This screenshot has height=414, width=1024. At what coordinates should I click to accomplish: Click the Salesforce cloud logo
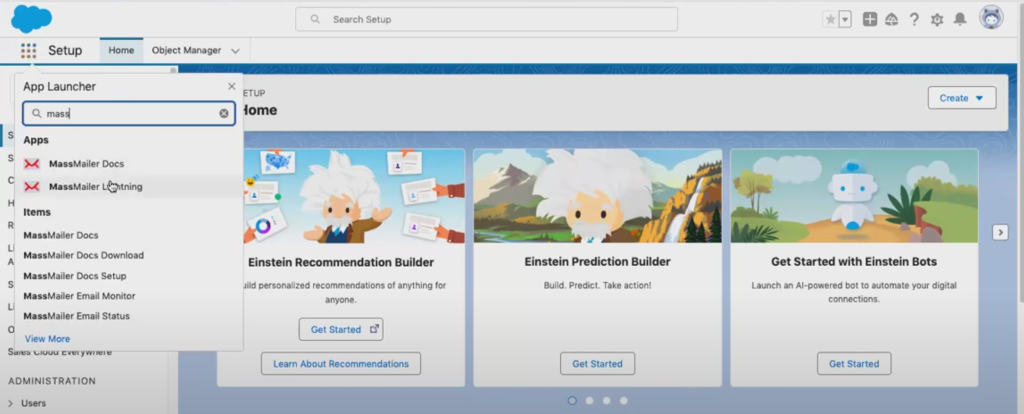[x=31, y=18]
